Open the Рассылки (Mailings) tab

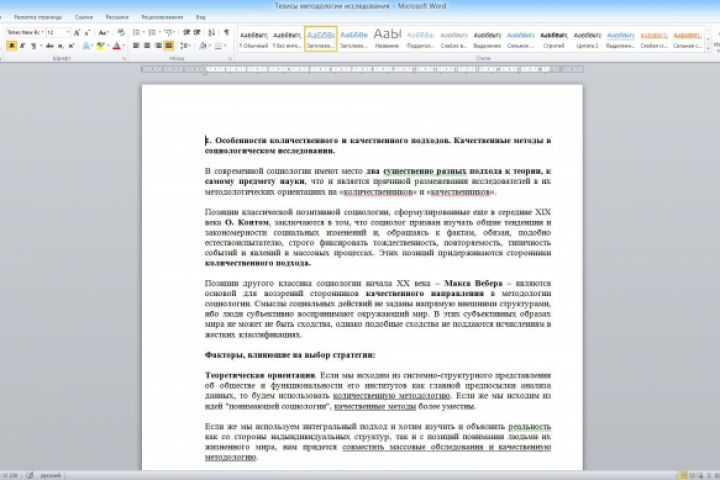pyautogui.click(x=117, y=17)
